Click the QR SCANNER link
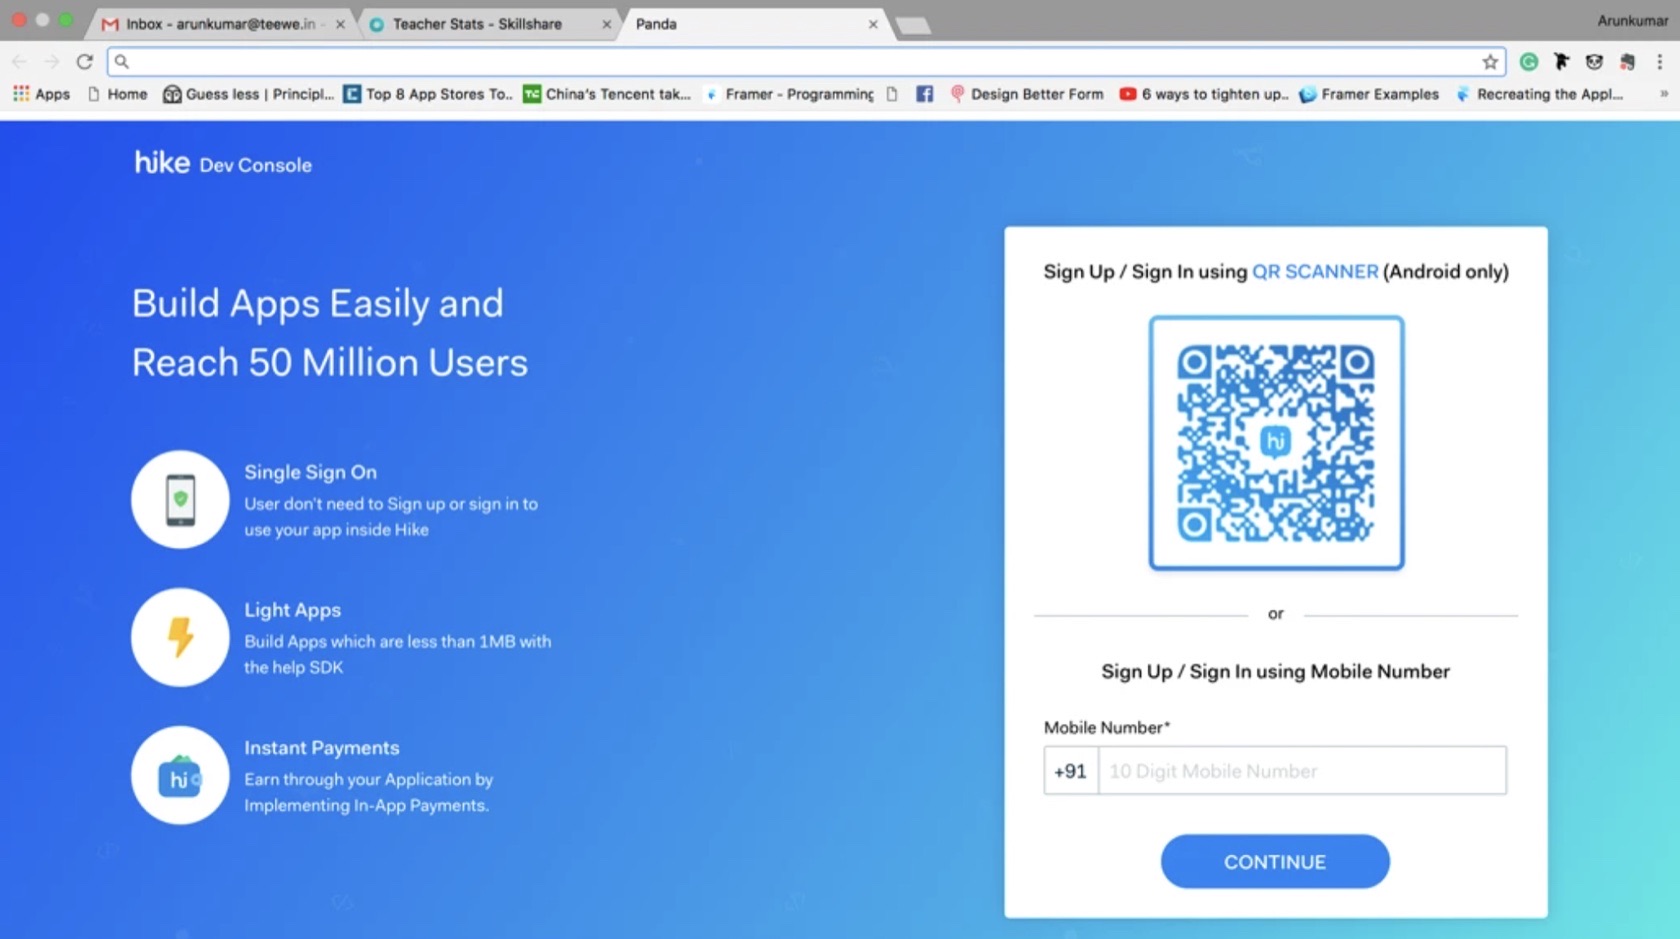The width and height of the screenshot is (1680, 939). (1315, 272)
